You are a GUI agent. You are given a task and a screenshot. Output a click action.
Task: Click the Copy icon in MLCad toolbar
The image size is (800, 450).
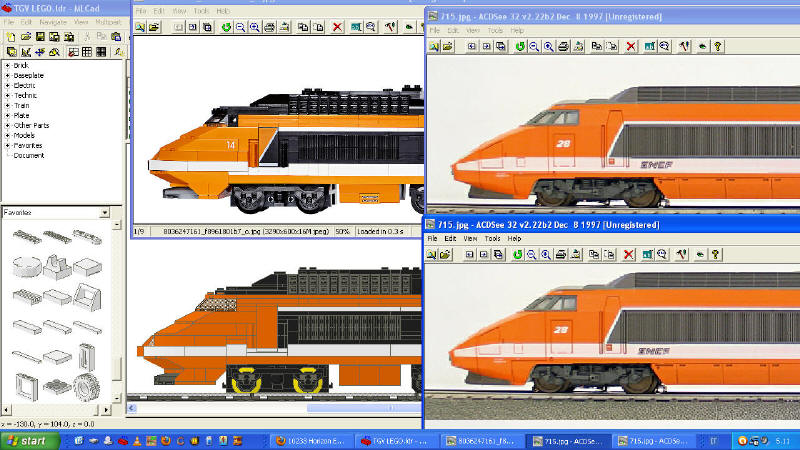[102, 37]
